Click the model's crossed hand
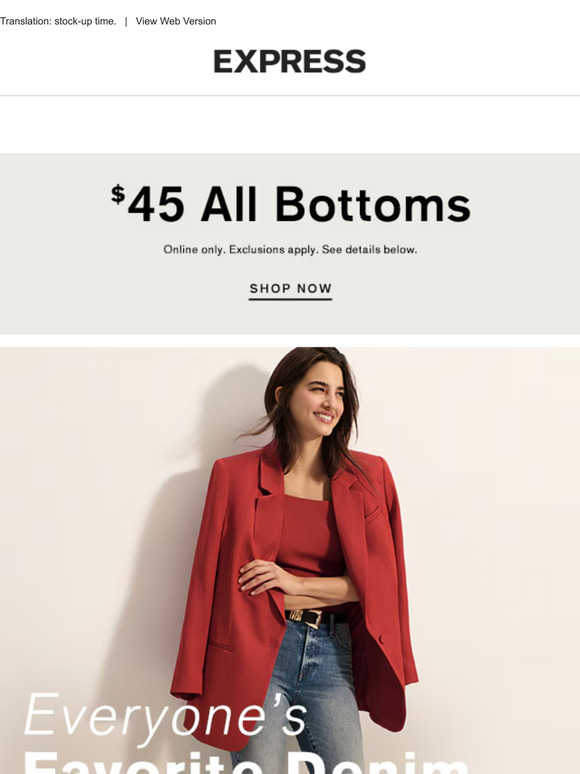Viewport: 580px width, 774px height. click(264, 578)
